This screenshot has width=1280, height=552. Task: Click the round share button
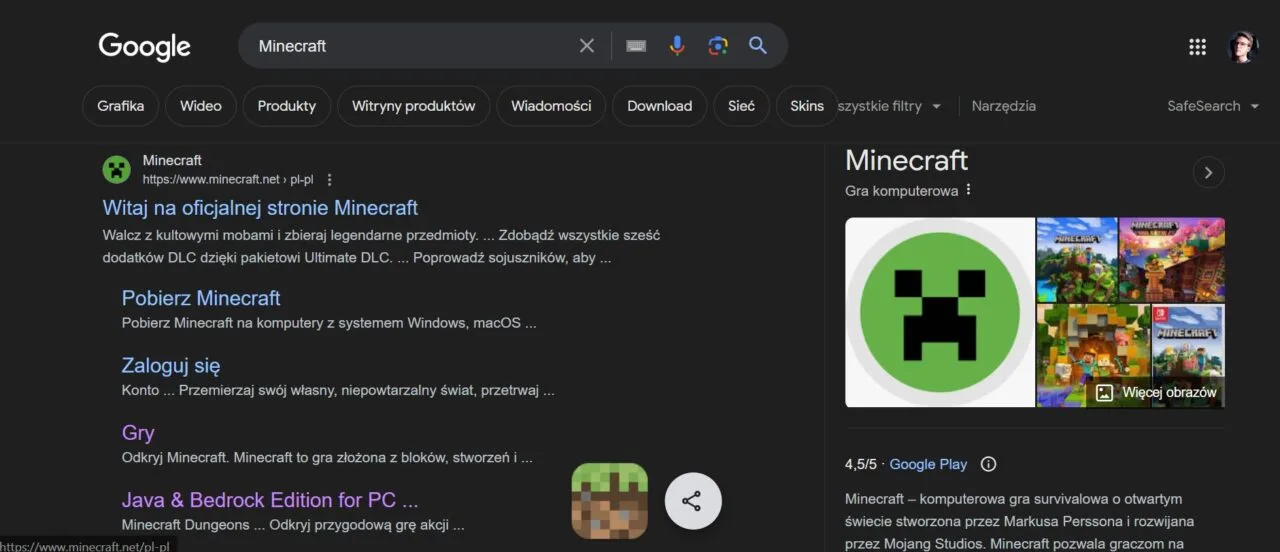[692, 501]
